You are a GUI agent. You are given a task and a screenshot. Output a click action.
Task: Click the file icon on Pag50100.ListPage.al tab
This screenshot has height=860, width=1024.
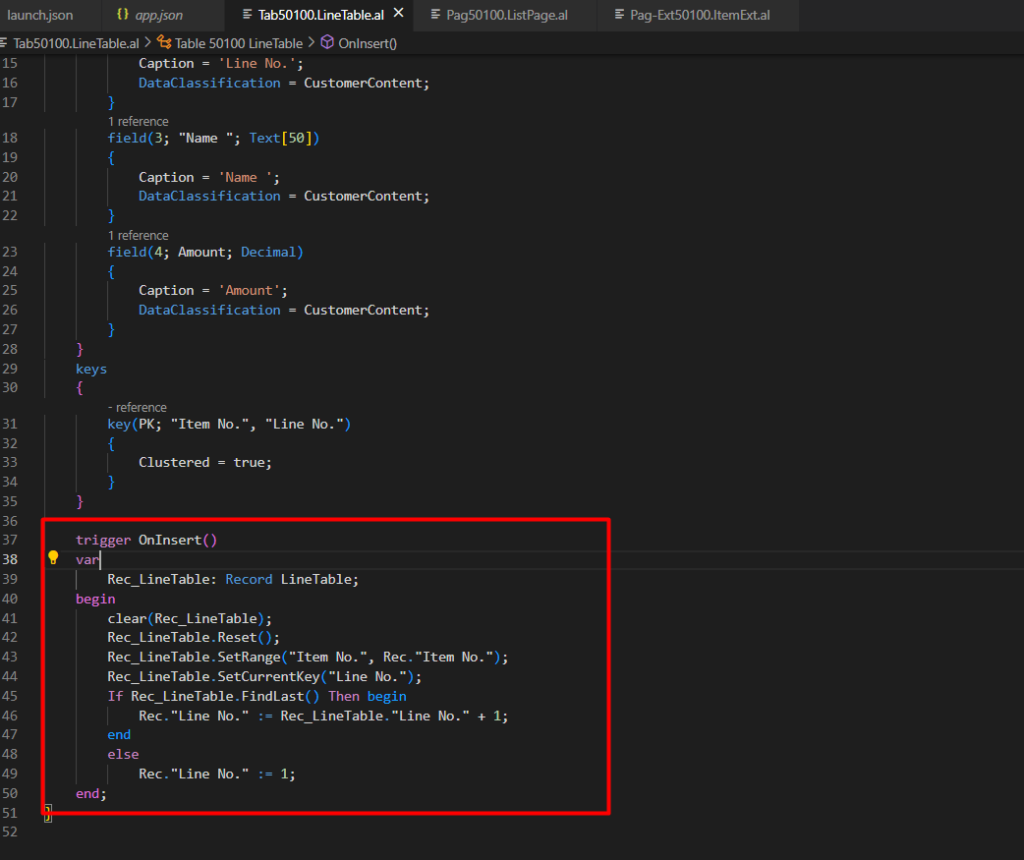coord(436,14)
